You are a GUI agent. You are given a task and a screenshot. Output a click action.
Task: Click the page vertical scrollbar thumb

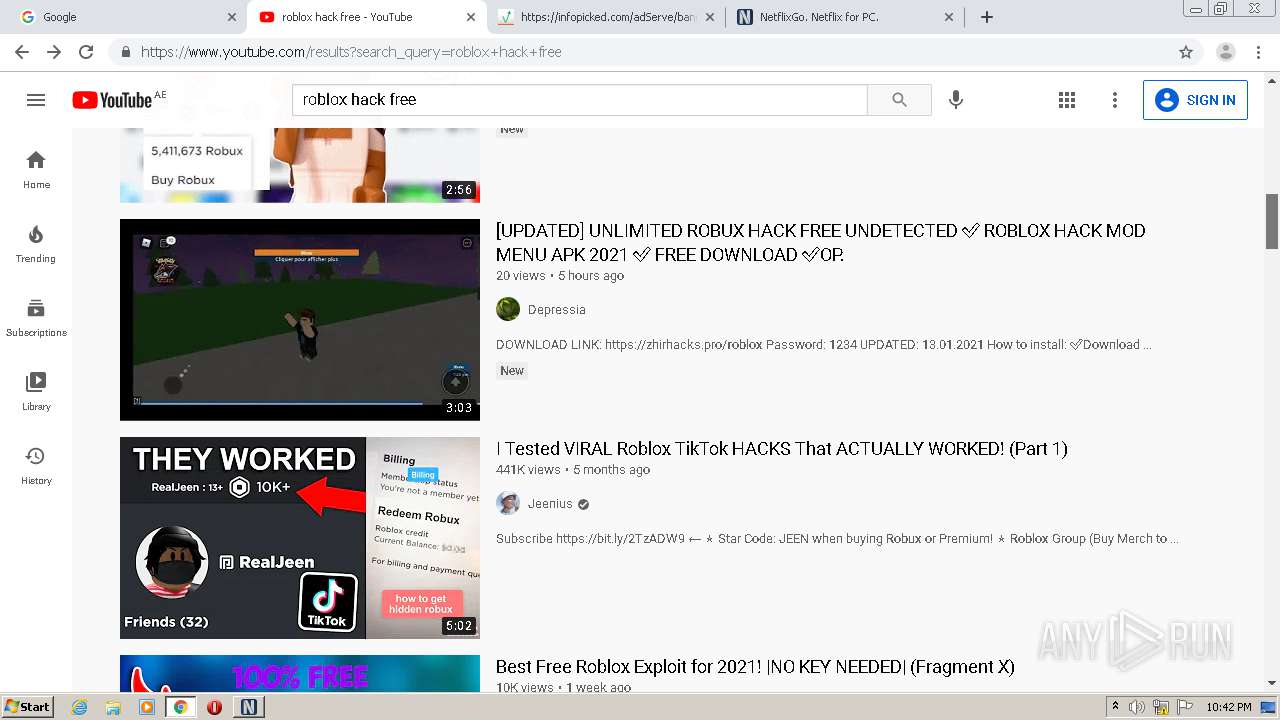pyautogui.click(x=1272, y=222)
